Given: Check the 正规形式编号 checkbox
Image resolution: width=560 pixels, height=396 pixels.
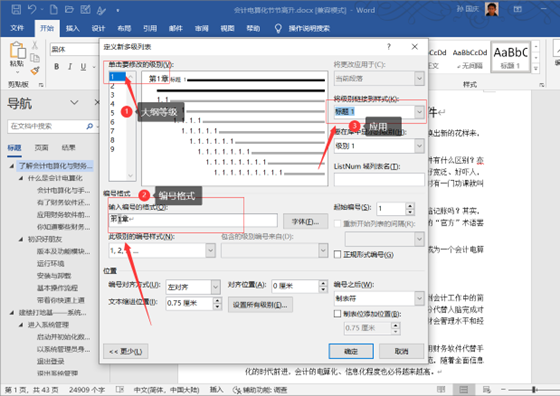Looking at the screenshot, I should 337,254.
